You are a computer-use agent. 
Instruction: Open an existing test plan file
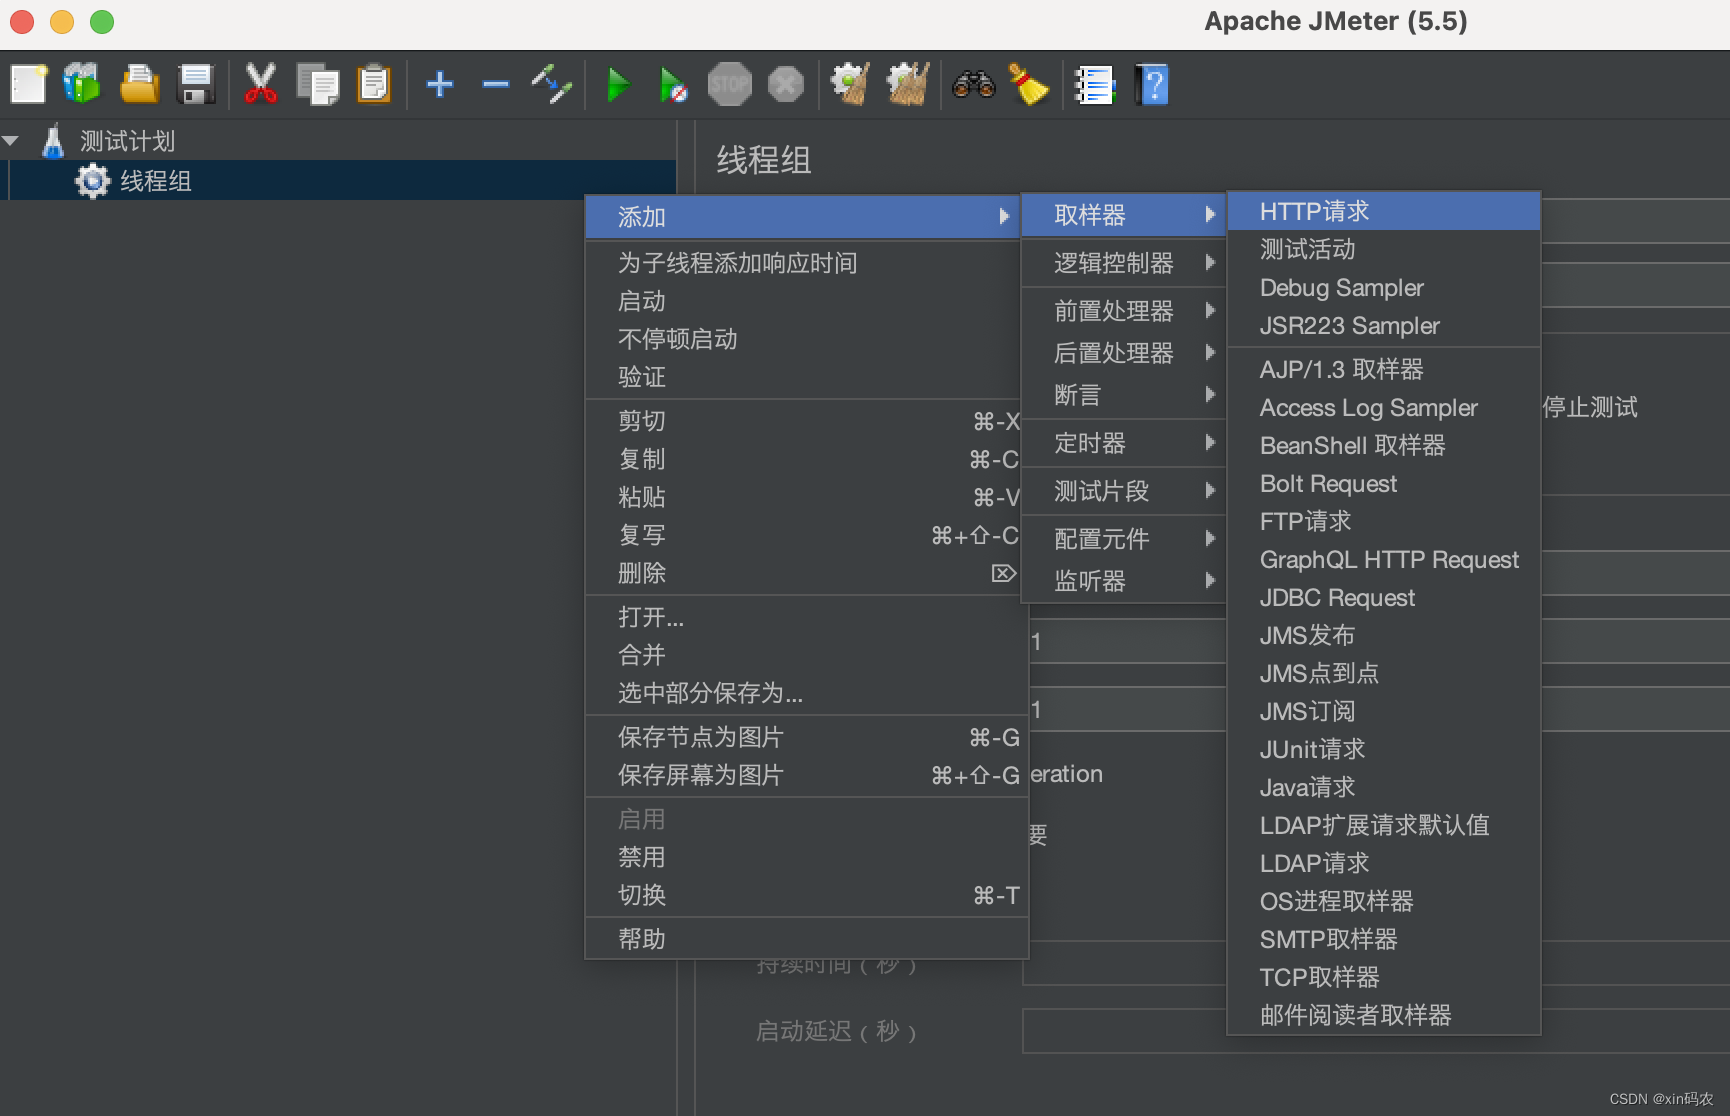point(139,84)
